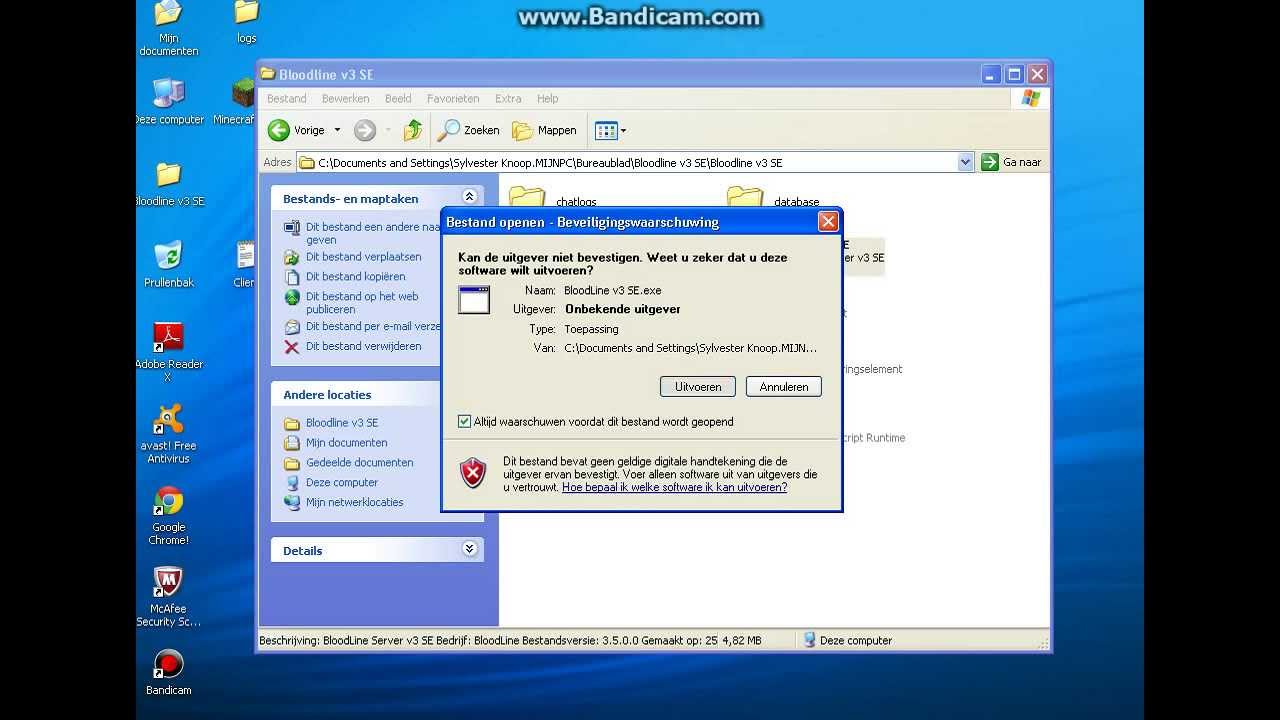Click the red shield warning icon
Screen dimensions: 1280x720
(x=473, y=473)
